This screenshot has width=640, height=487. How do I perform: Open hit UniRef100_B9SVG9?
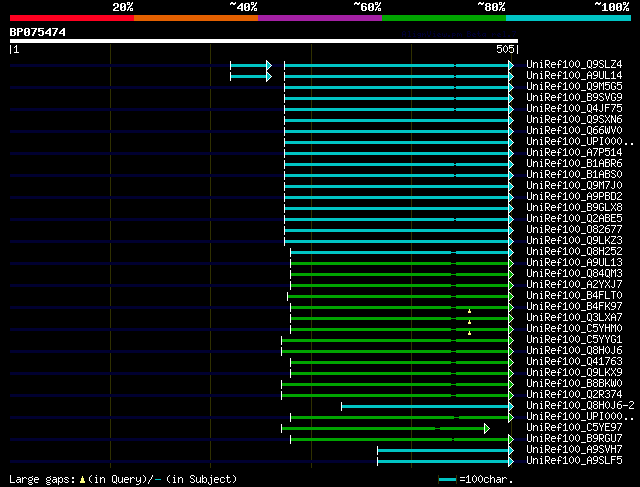[574, 98]
